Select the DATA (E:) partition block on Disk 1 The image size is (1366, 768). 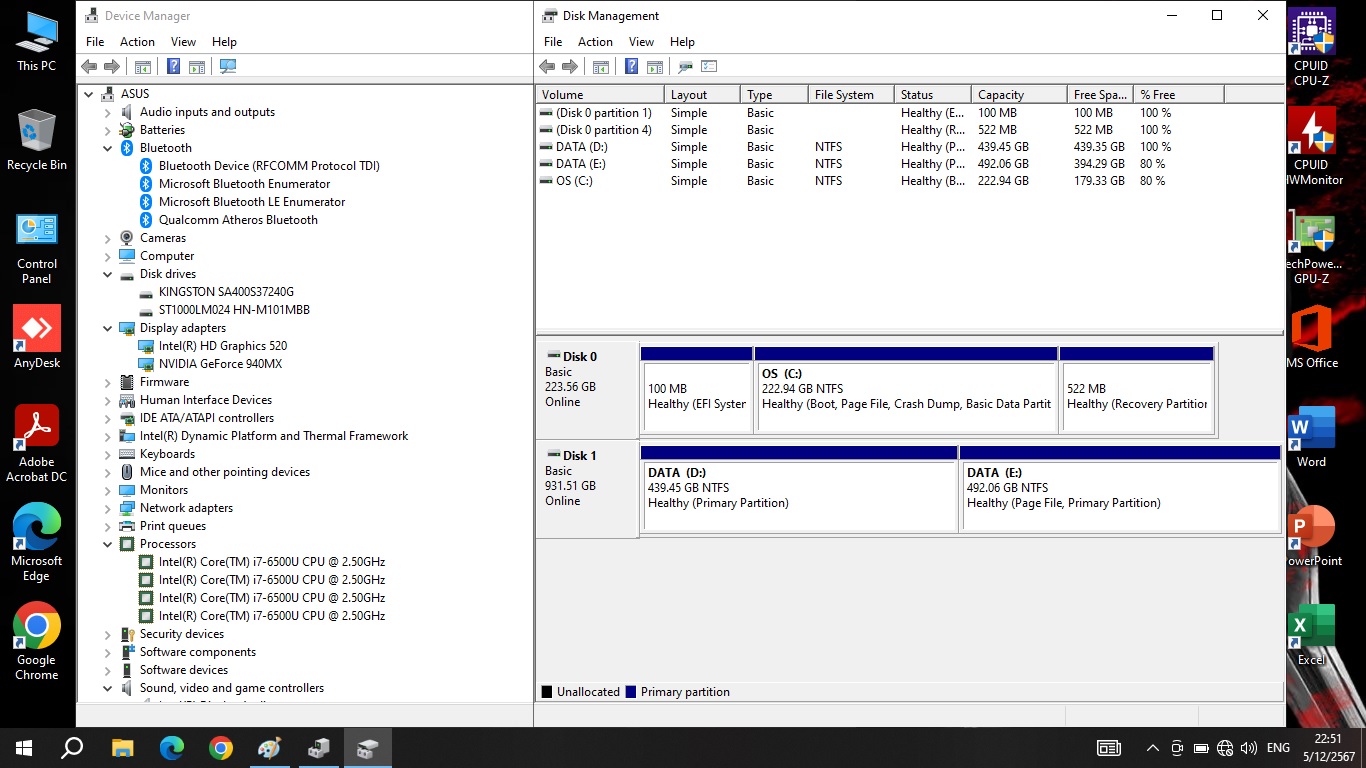click(x=1120, y=489)
